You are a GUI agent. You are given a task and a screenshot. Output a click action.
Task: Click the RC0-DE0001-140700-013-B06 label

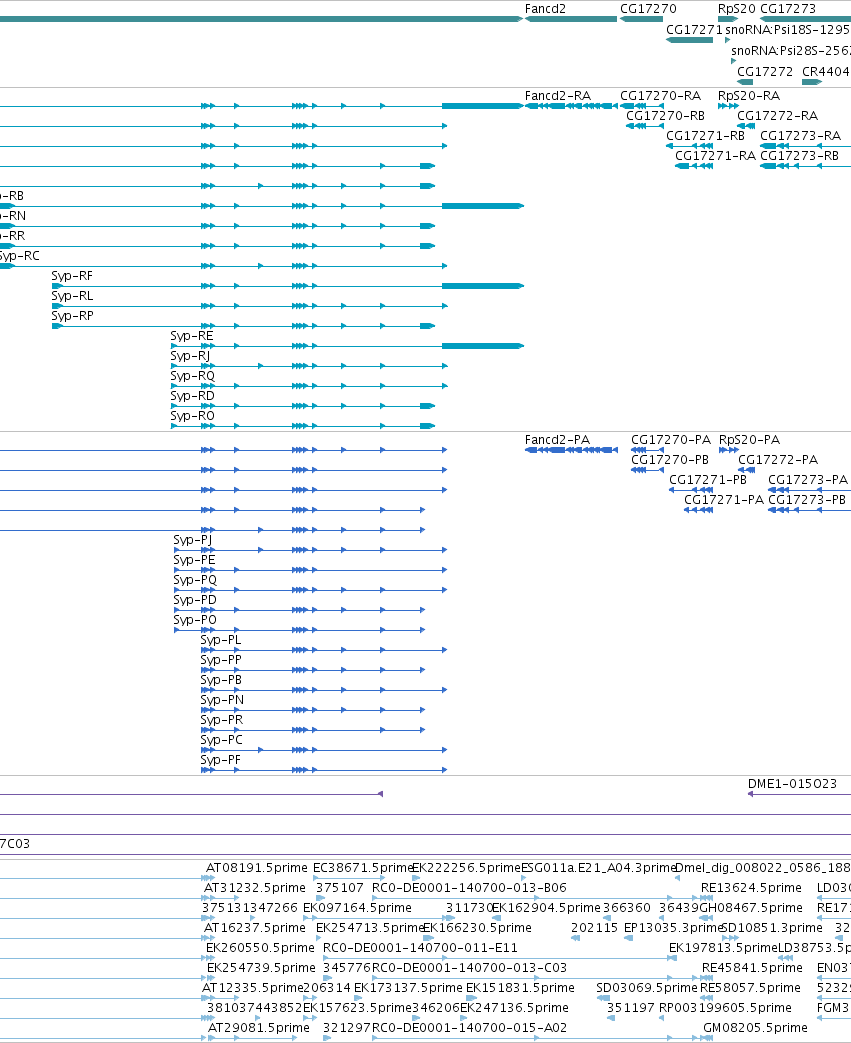[469, 888]
